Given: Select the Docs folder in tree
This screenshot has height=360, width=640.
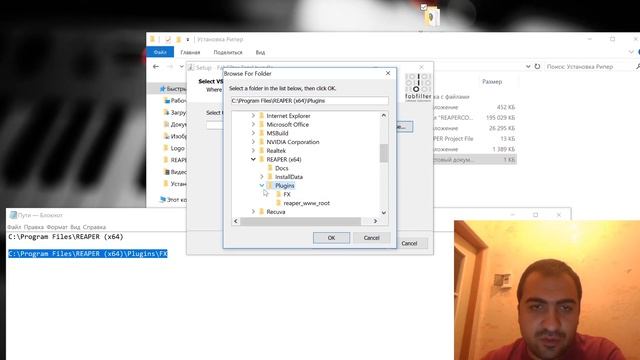Looking at the screenshot, I should pyautogui.click(x=281, y=168).
